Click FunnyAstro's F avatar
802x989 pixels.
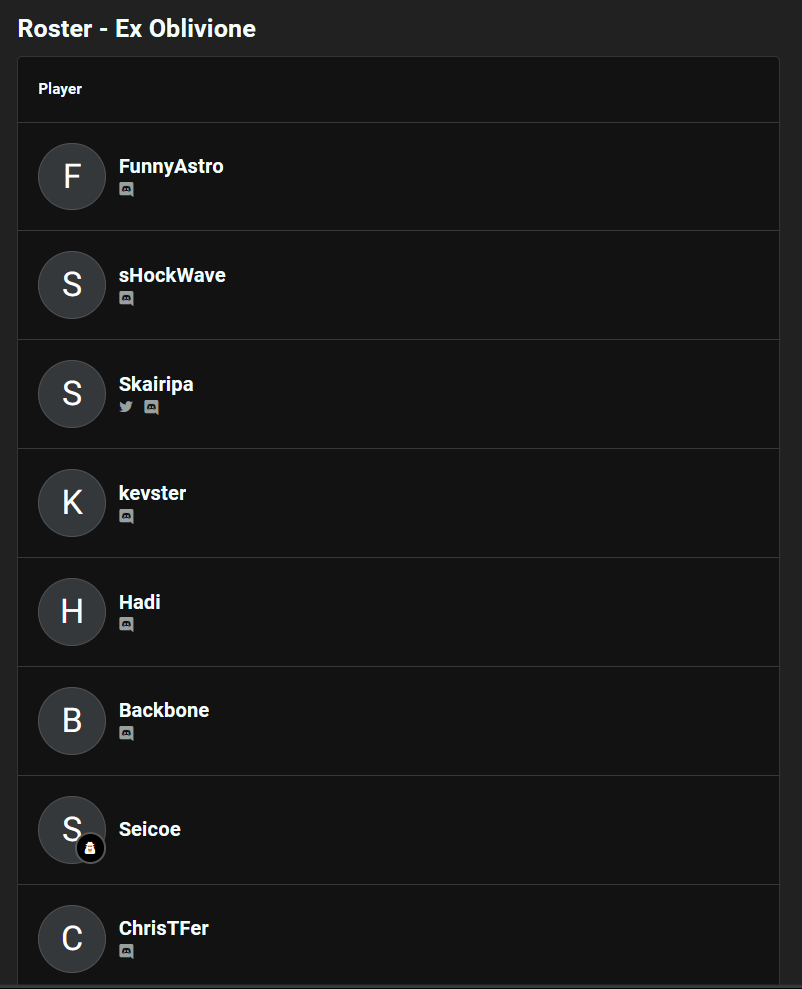72,177
